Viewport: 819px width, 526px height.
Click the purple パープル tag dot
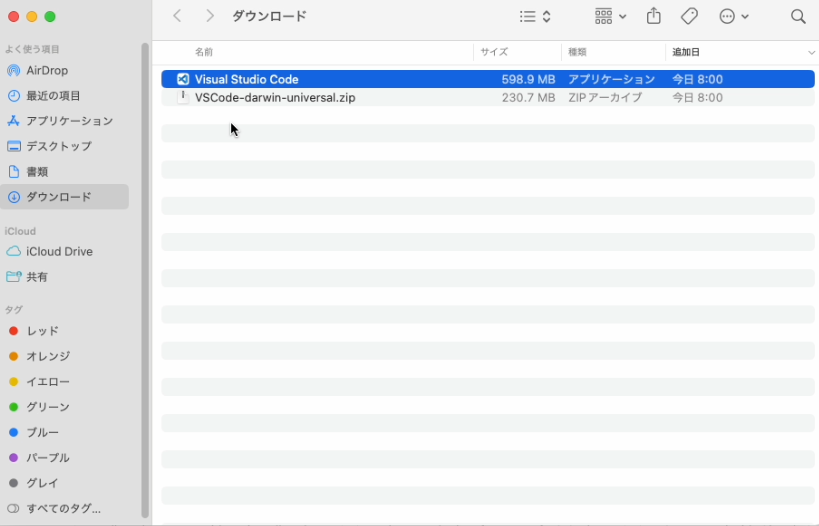point(14,458)
